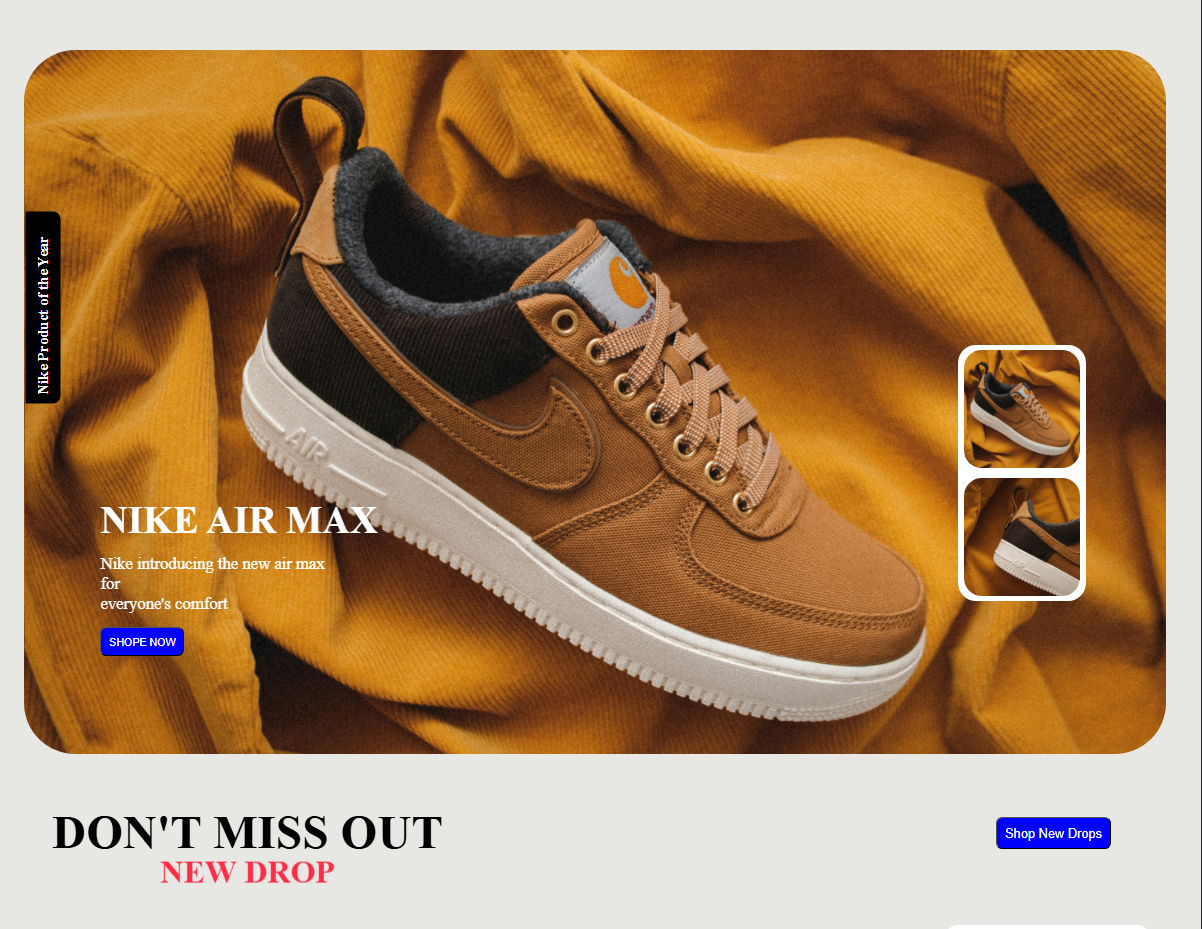Click the red NEW DROP text
Image resolution: width=1202 pixels, height=929 pixels.
(x=247, y=872)
